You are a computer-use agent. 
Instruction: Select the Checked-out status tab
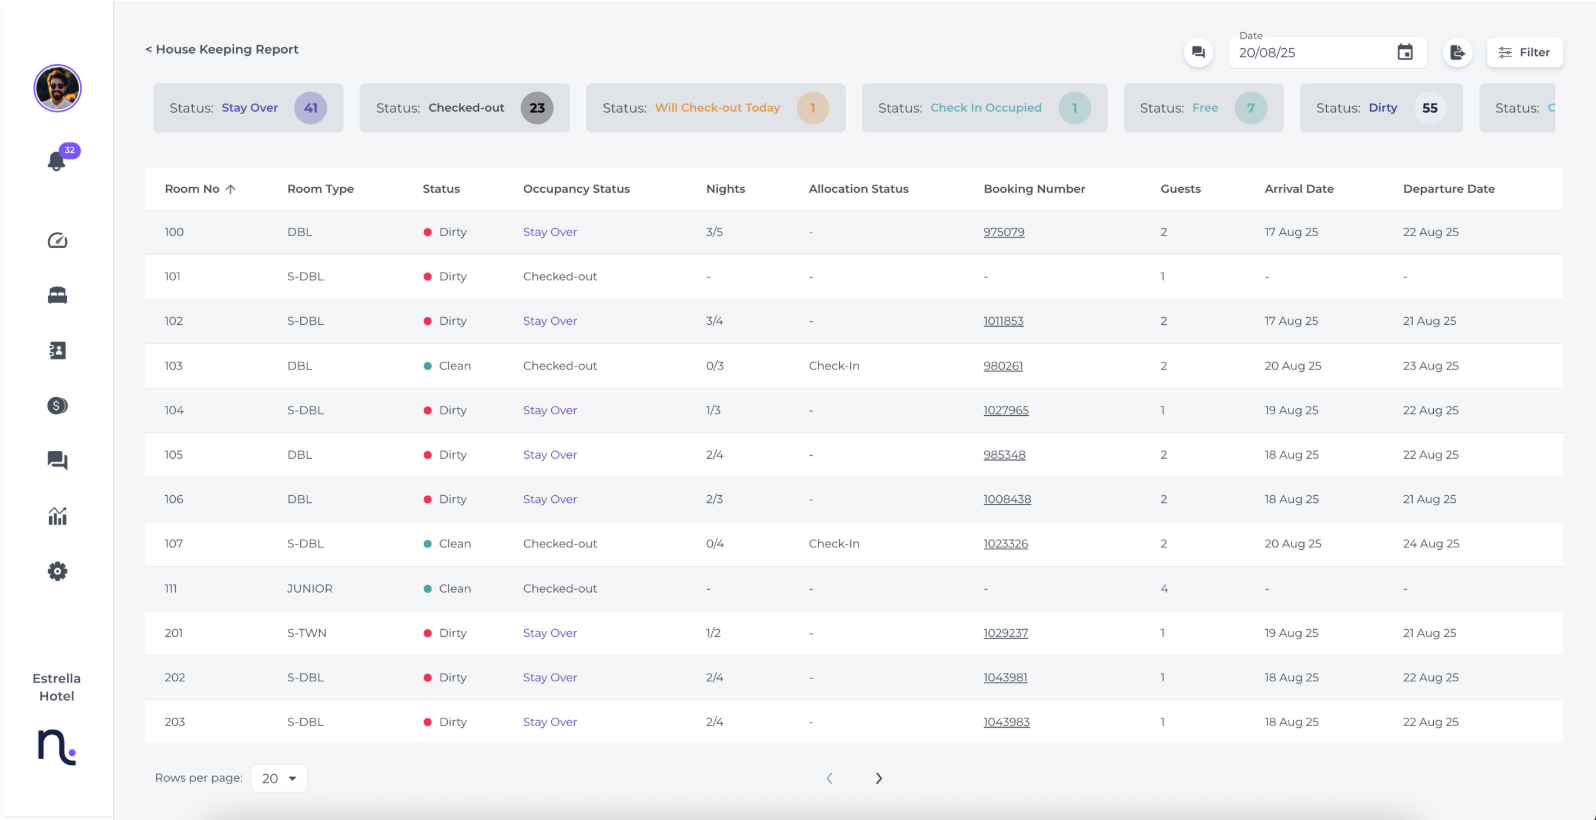pos(464,108)
